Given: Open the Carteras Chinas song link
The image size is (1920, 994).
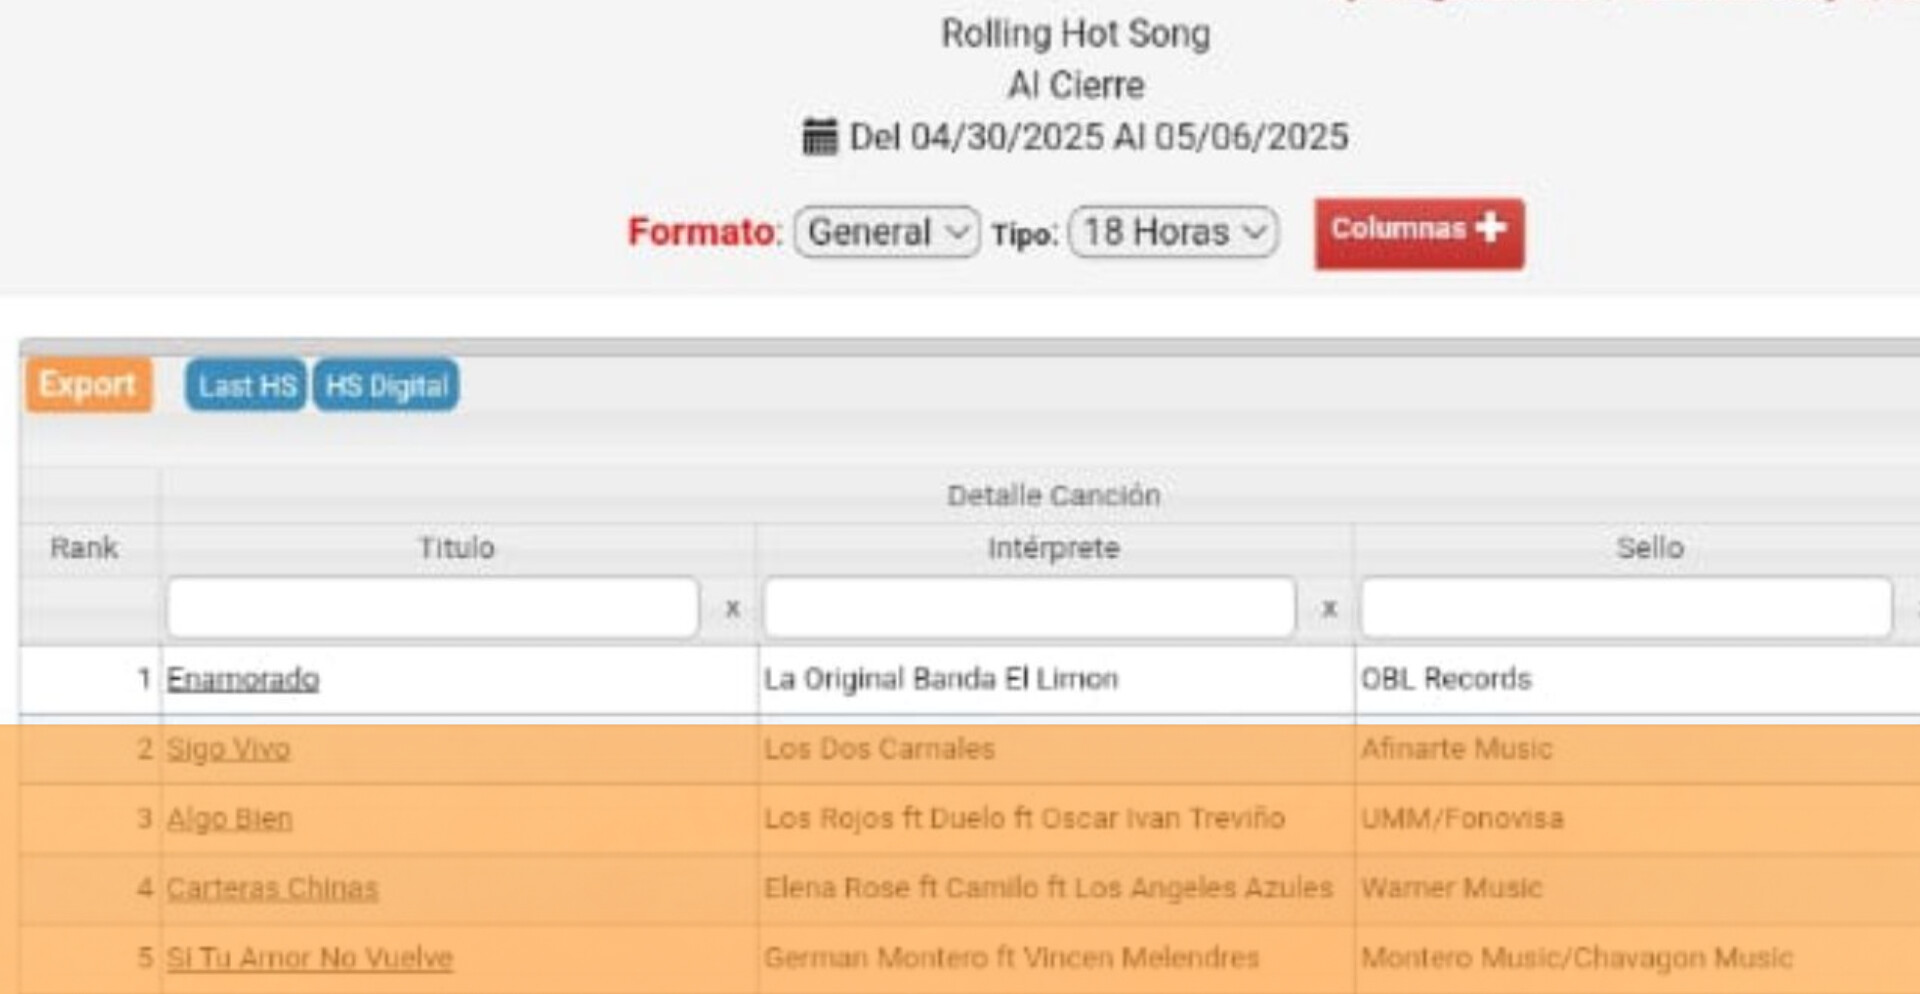Looking at the screenshot, I should click(x=272, y=888).
